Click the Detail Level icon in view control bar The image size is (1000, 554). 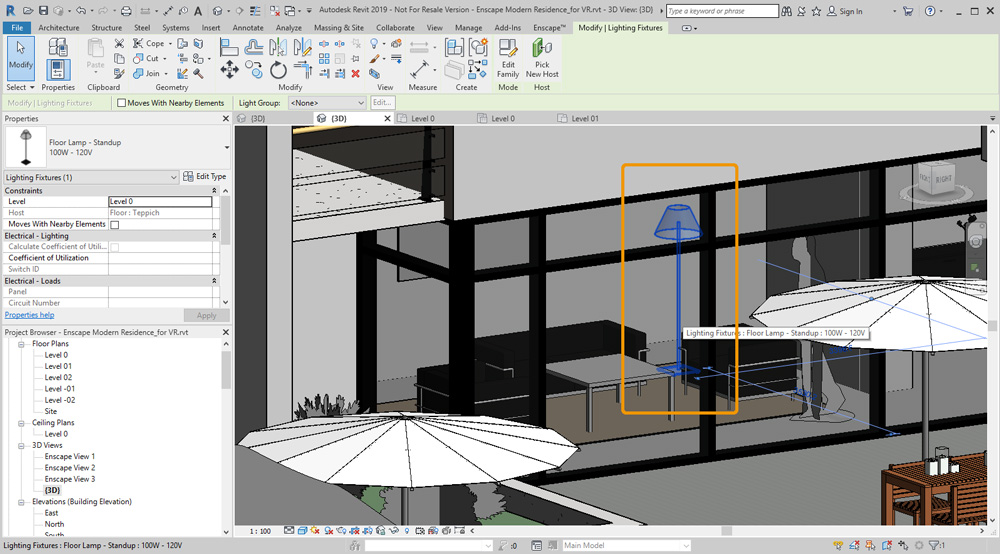click(290, 530)
